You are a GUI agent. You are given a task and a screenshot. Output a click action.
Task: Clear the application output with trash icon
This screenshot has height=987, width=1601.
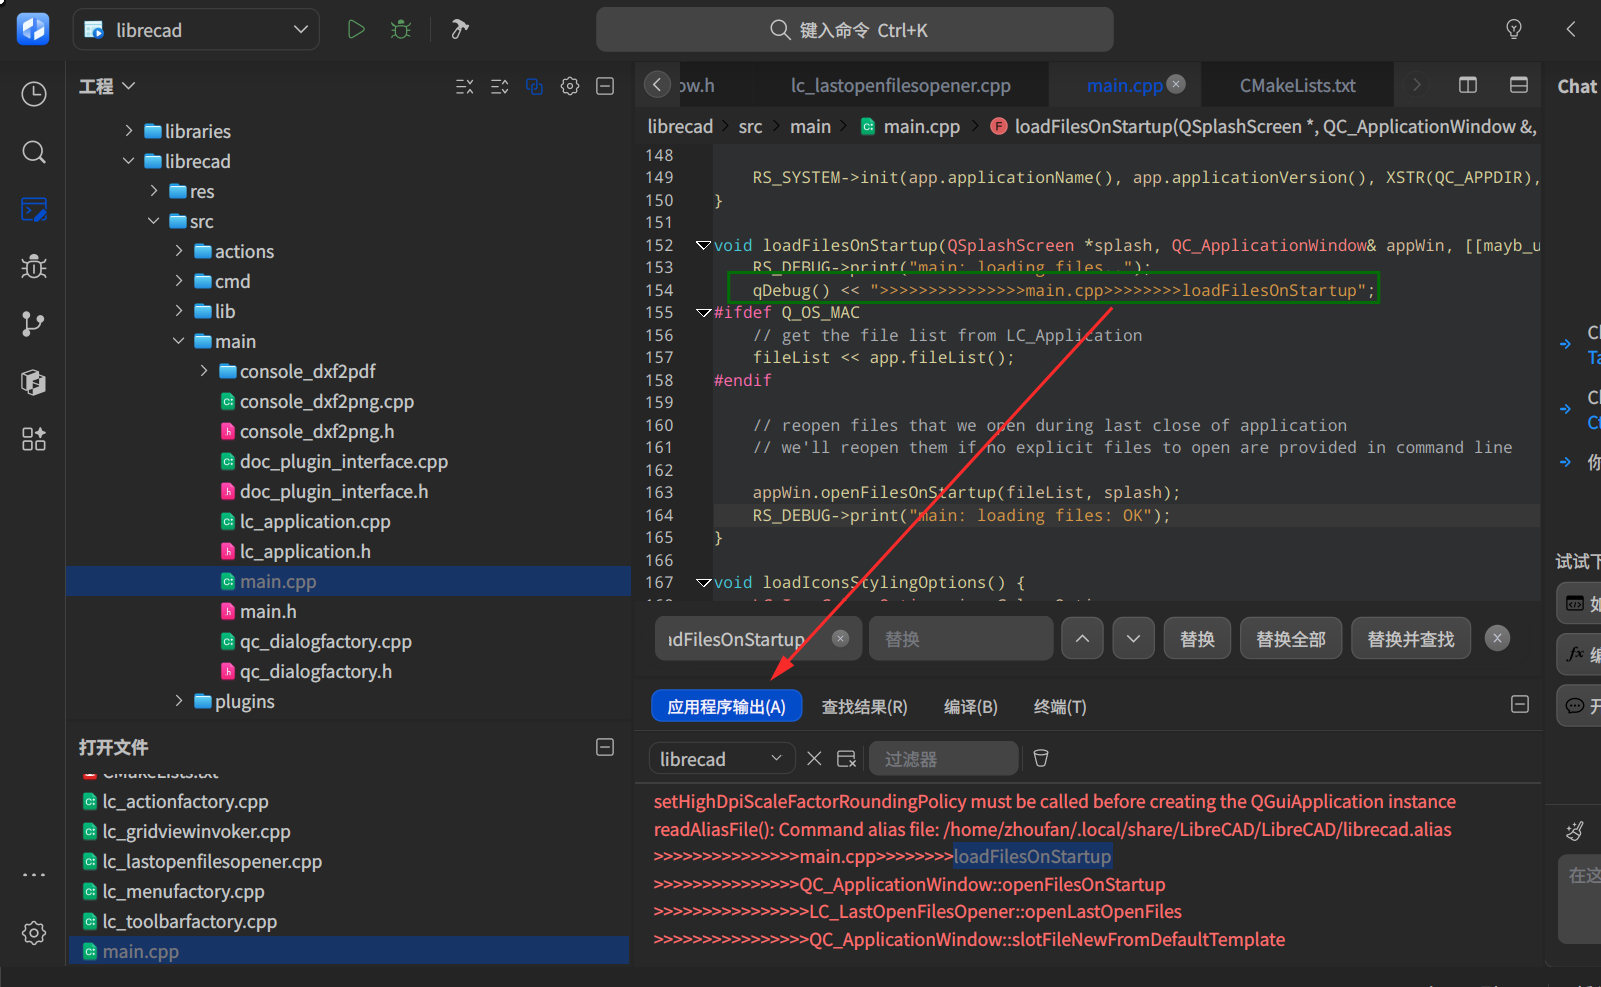tap(1041, 759)
